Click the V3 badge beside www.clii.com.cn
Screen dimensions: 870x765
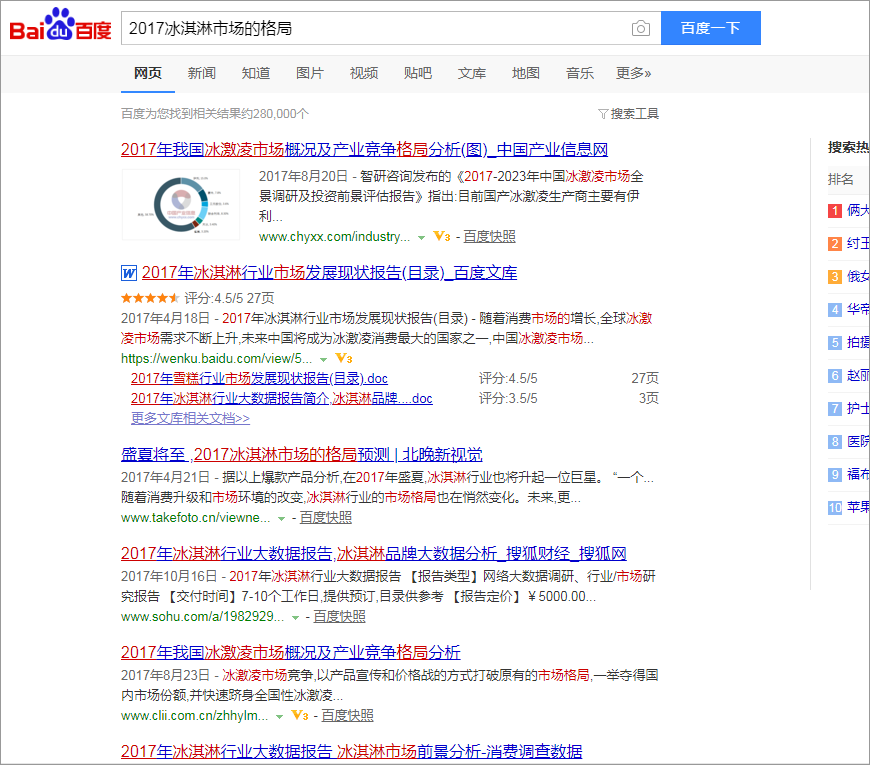tap(299, 716)
